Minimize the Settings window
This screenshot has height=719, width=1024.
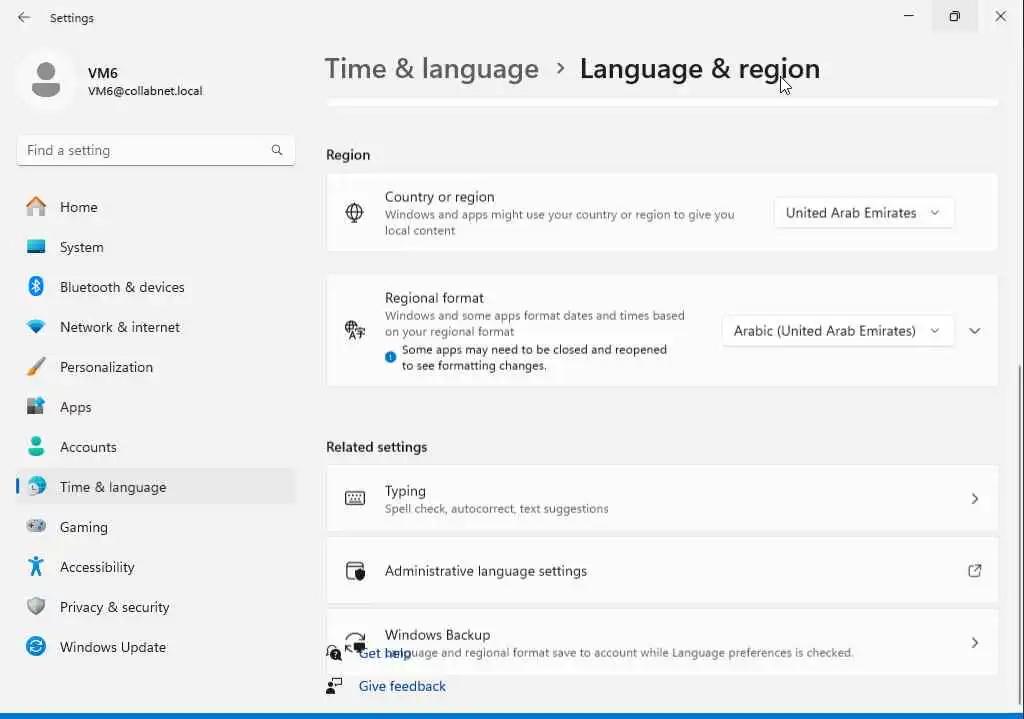click(x=908, y=16)
